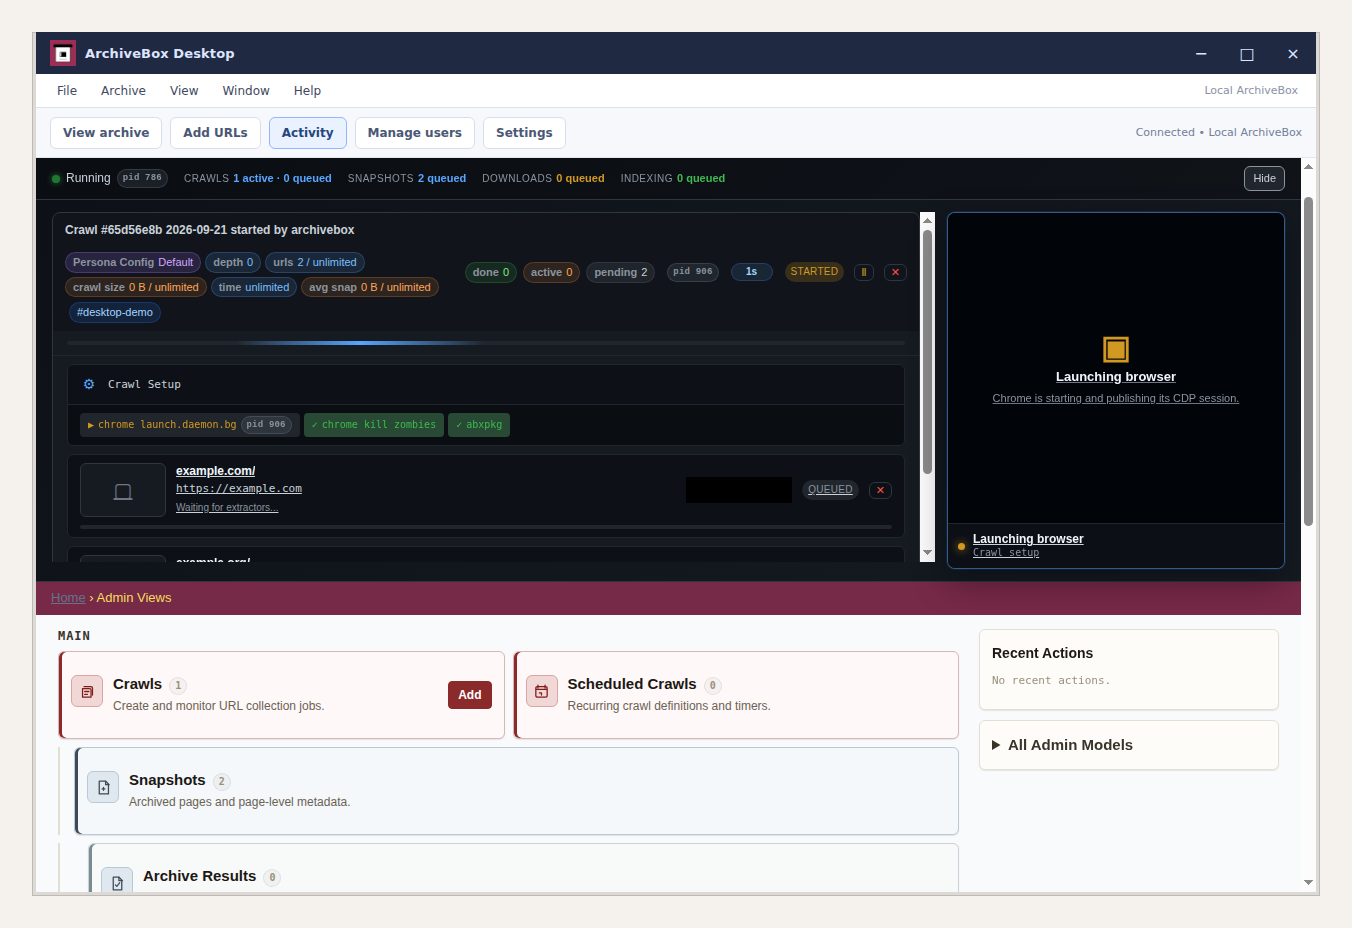Click the time unlimited badge
1352x928 pixels.
254,287
